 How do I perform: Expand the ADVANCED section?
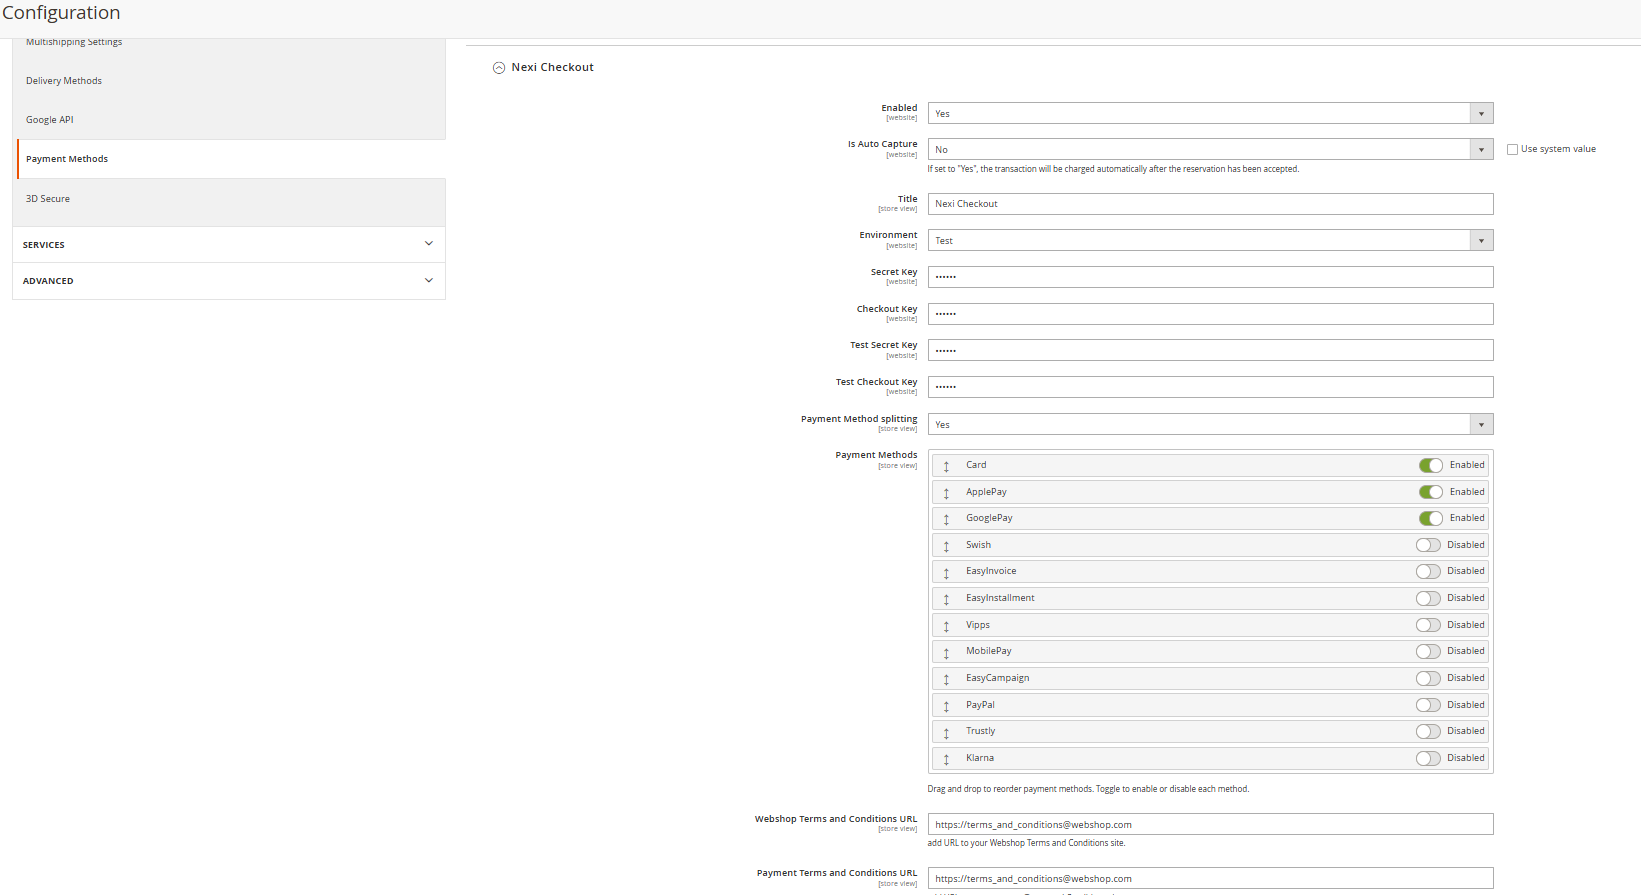(x=229, y=281)
